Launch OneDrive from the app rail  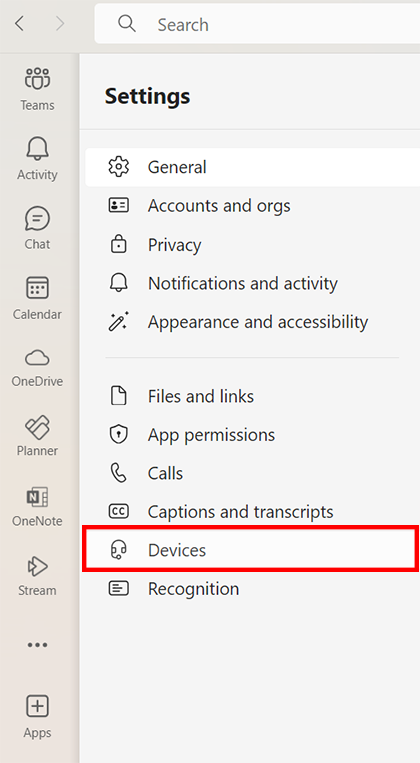tap(37, 367)
